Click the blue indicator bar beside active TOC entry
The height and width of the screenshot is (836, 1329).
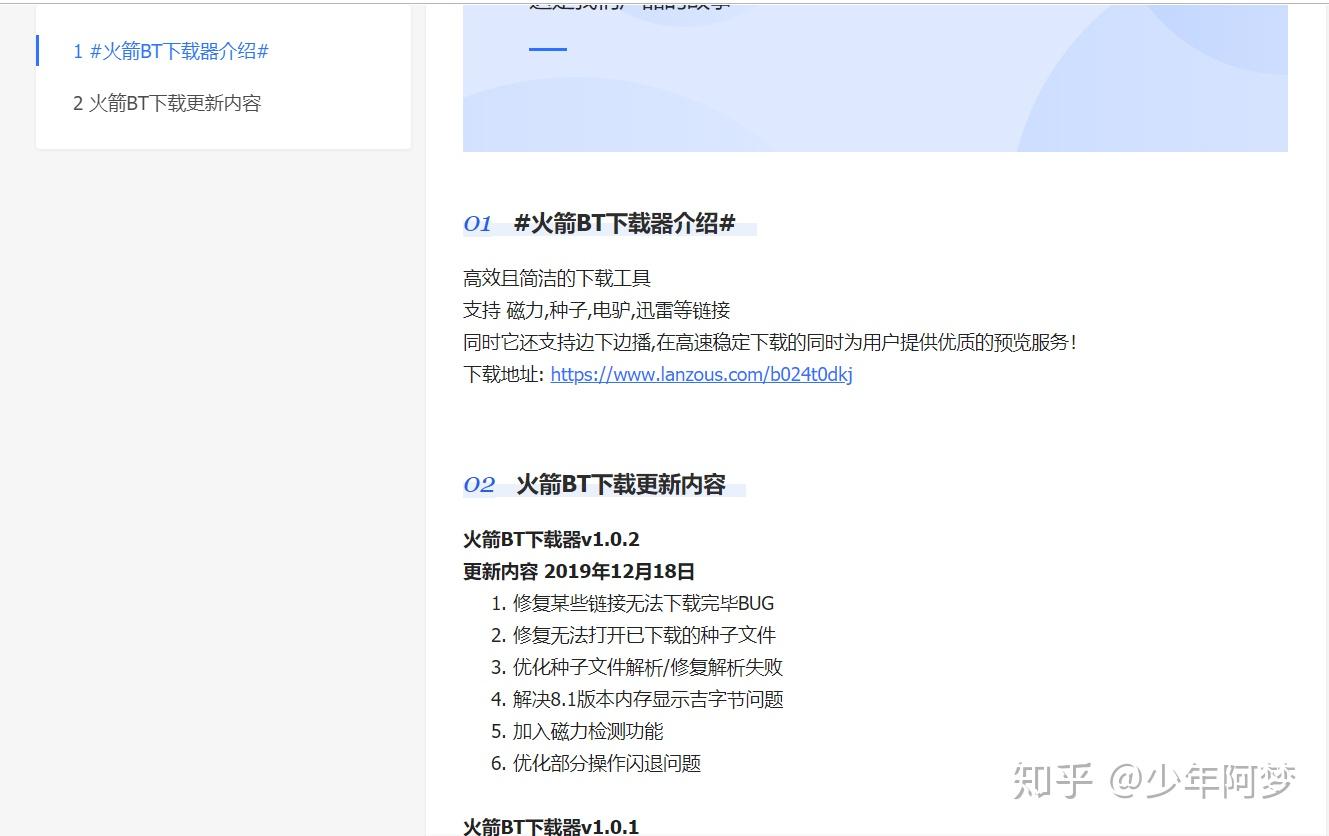37,51
